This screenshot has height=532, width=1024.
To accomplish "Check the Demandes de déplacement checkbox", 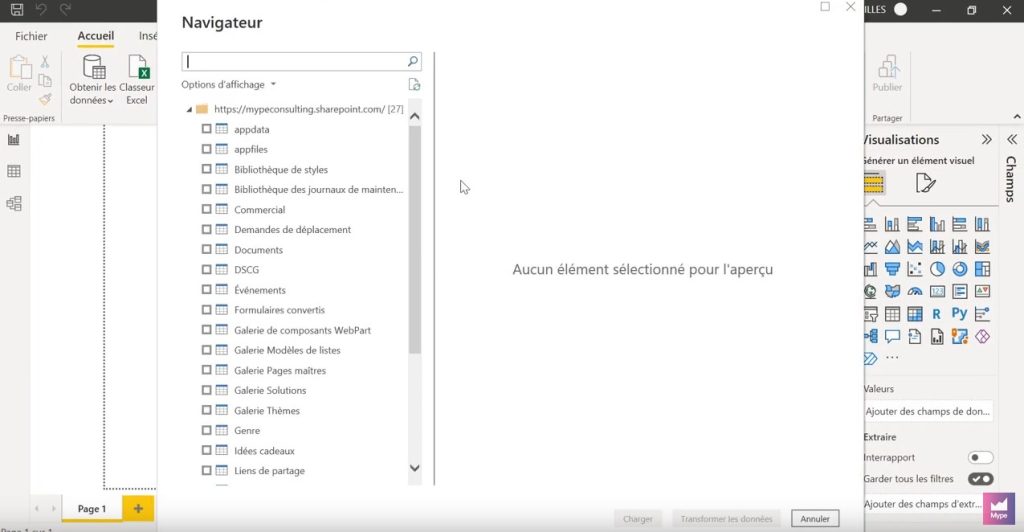I will [206, 230].
